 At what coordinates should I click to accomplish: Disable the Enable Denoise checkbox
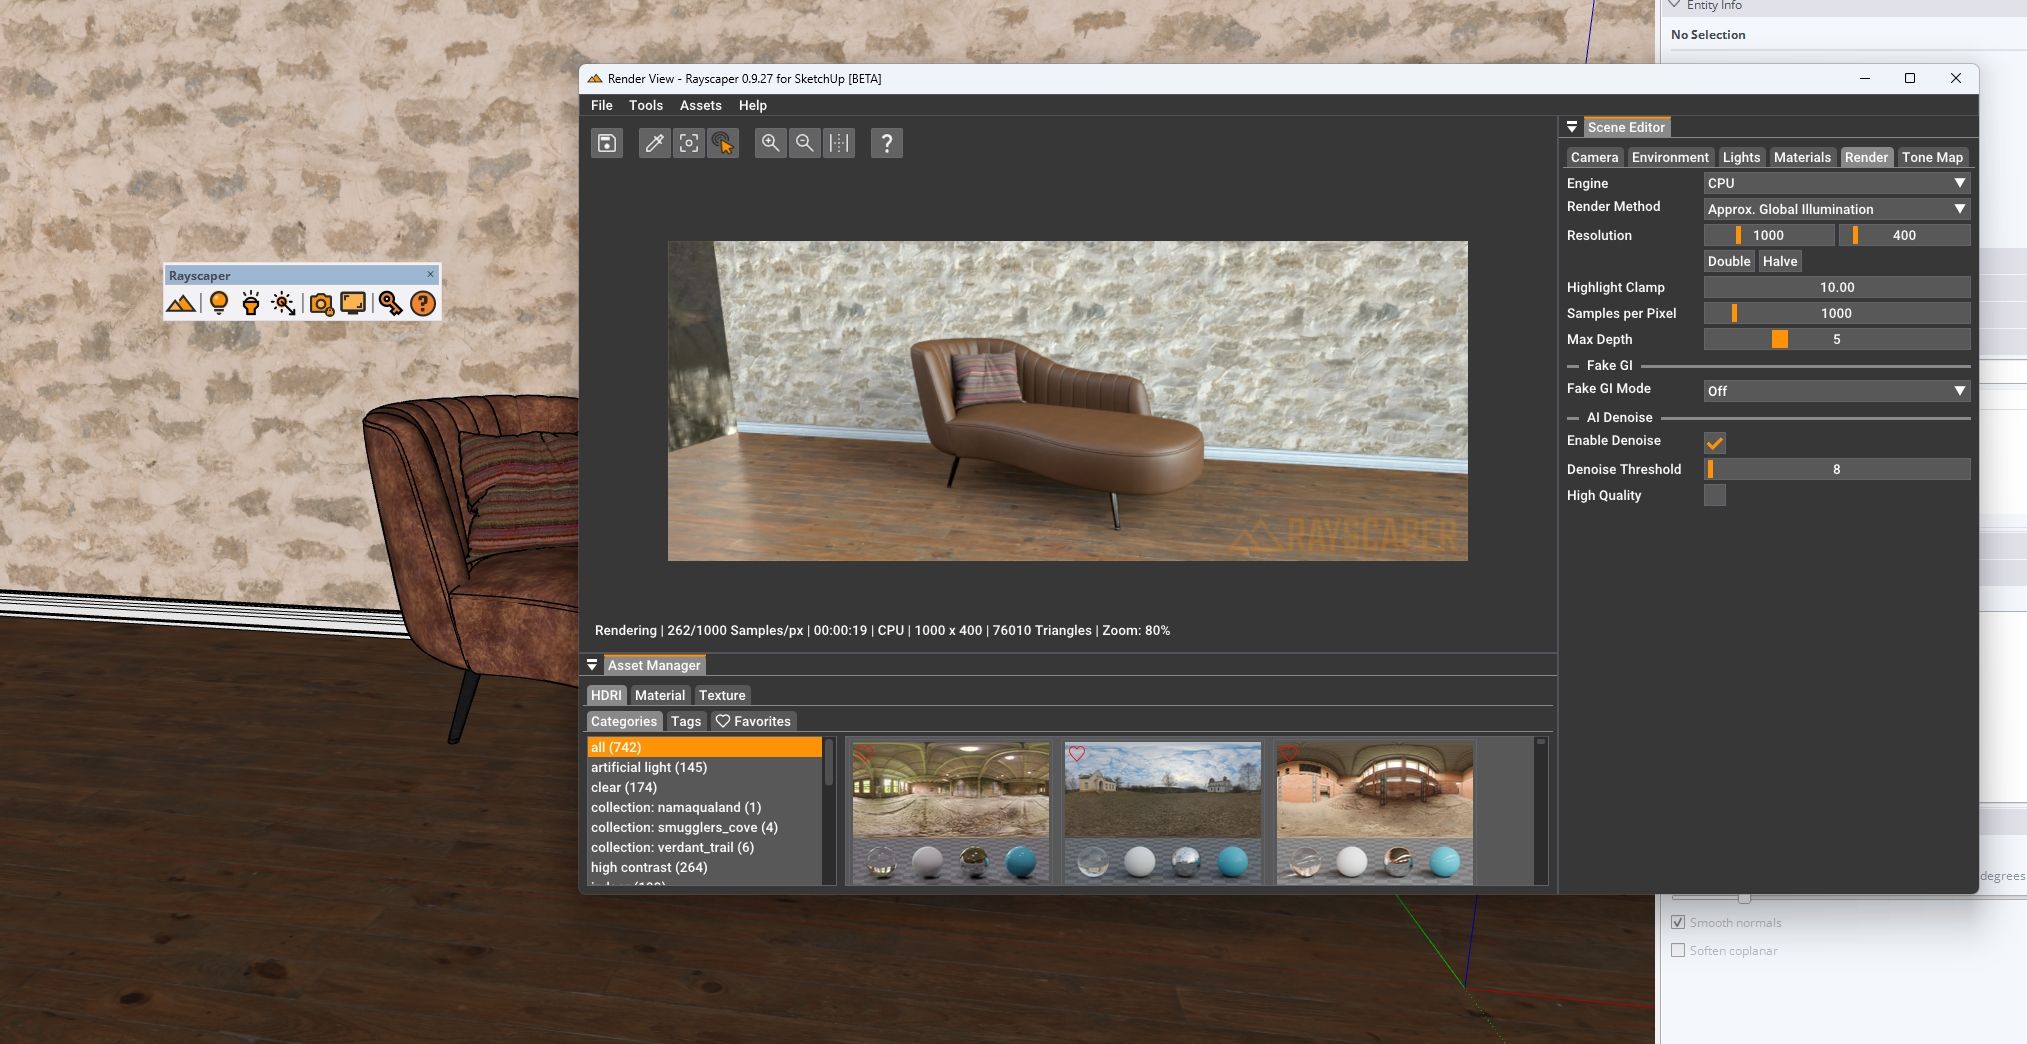click(x=1714, y=442)
